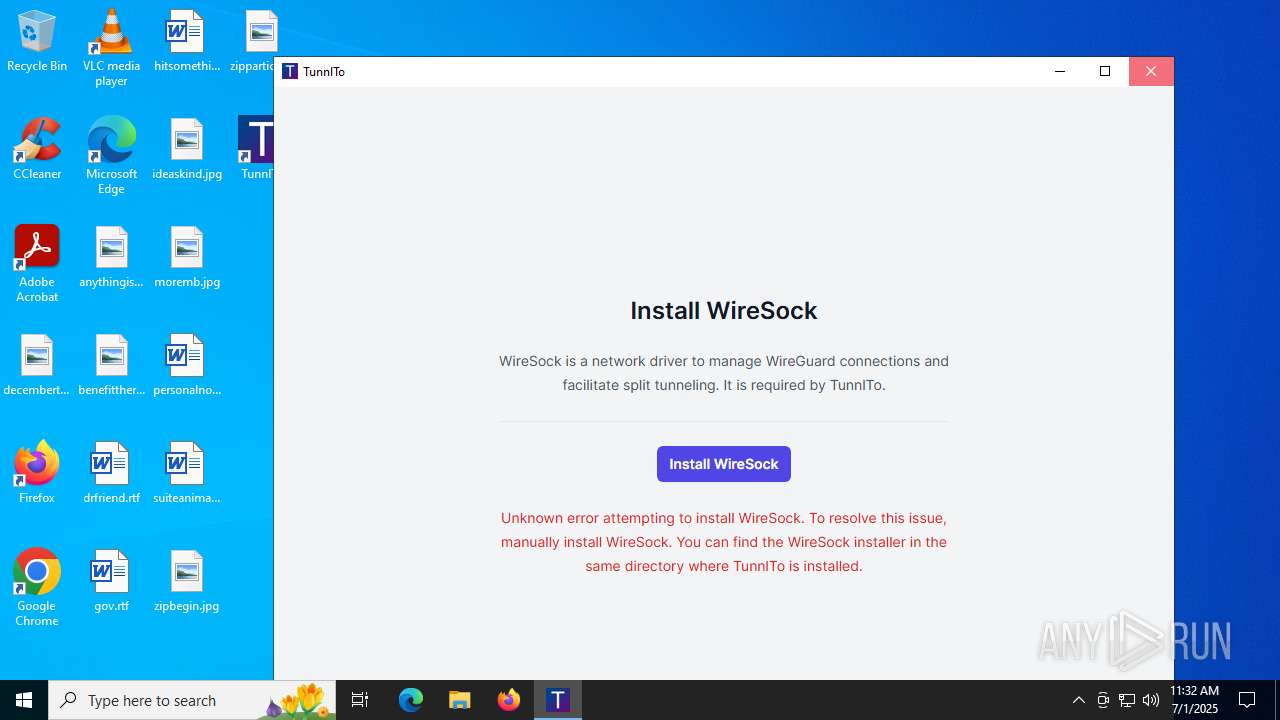Screen dimensions: 1280x720
Task: Select the gov.rtf document icon
Action: 111,581
